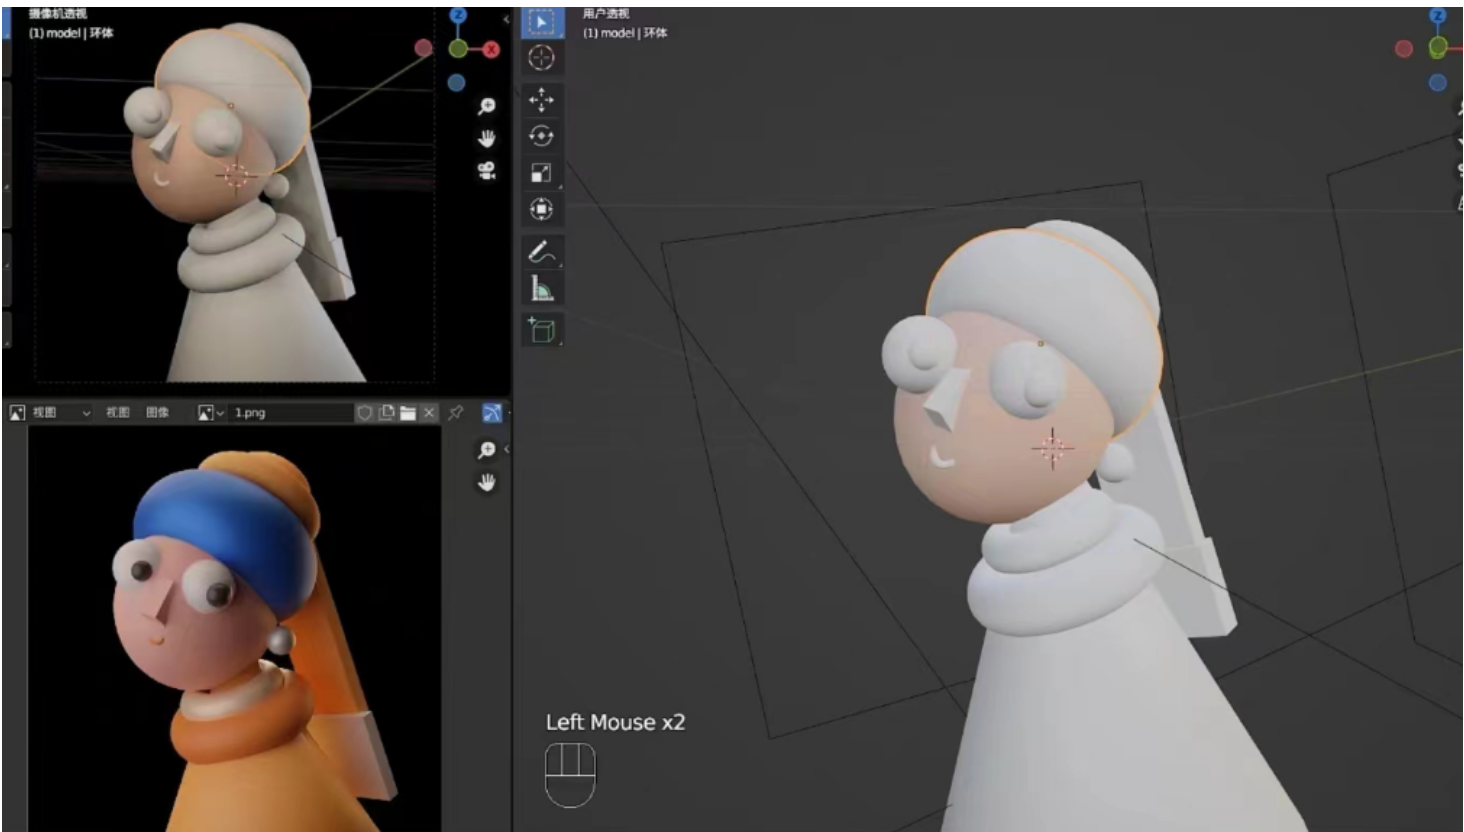This screenshot has height=832, width=1464.
Task: Click '(1) model | 环体' text in camera viewport
Action: click(71, 32)
